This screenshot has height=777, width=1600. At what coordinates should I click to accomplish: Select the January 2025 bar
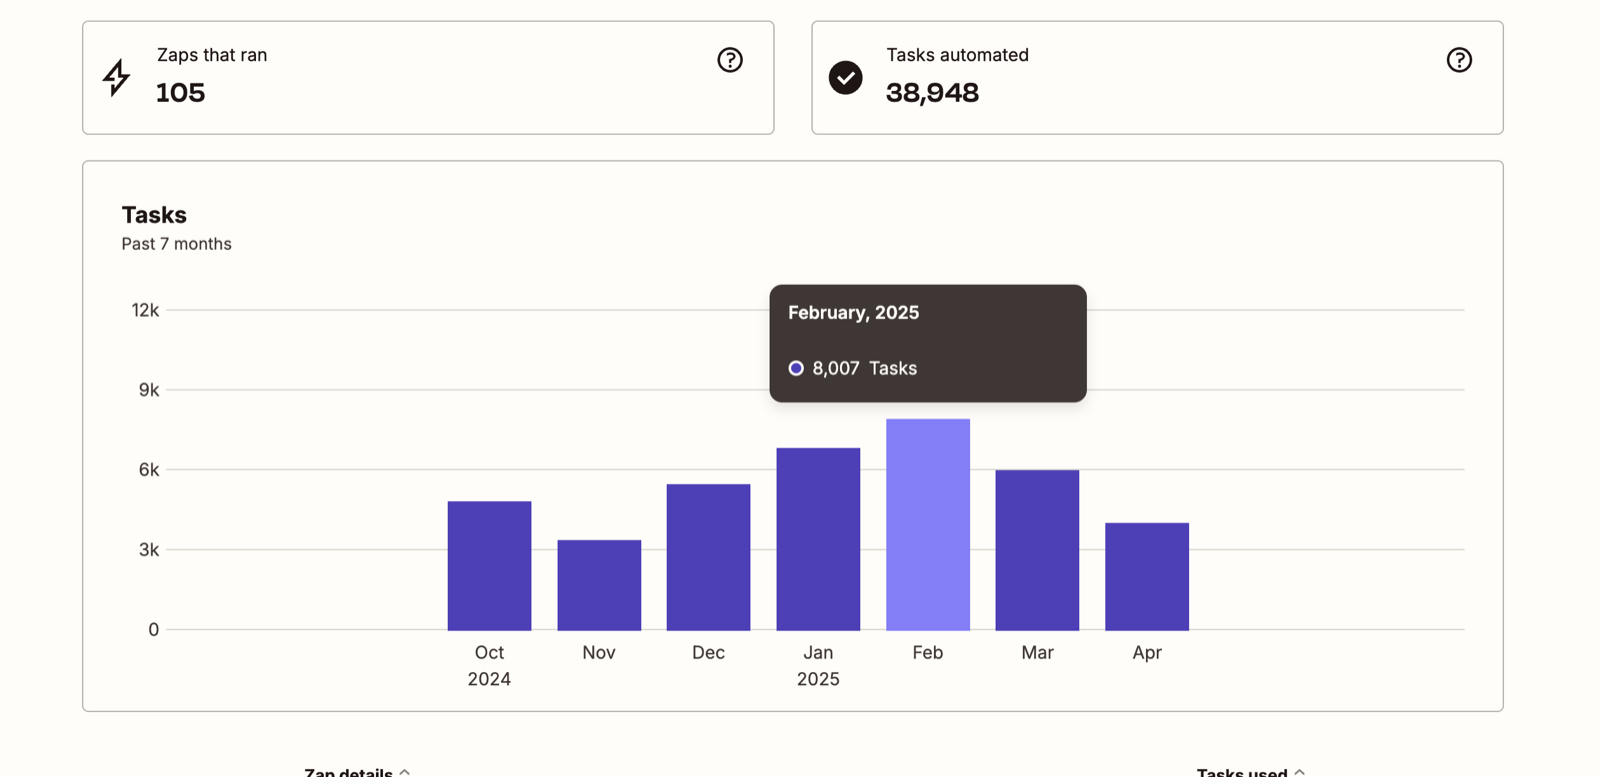pos(818,539)
